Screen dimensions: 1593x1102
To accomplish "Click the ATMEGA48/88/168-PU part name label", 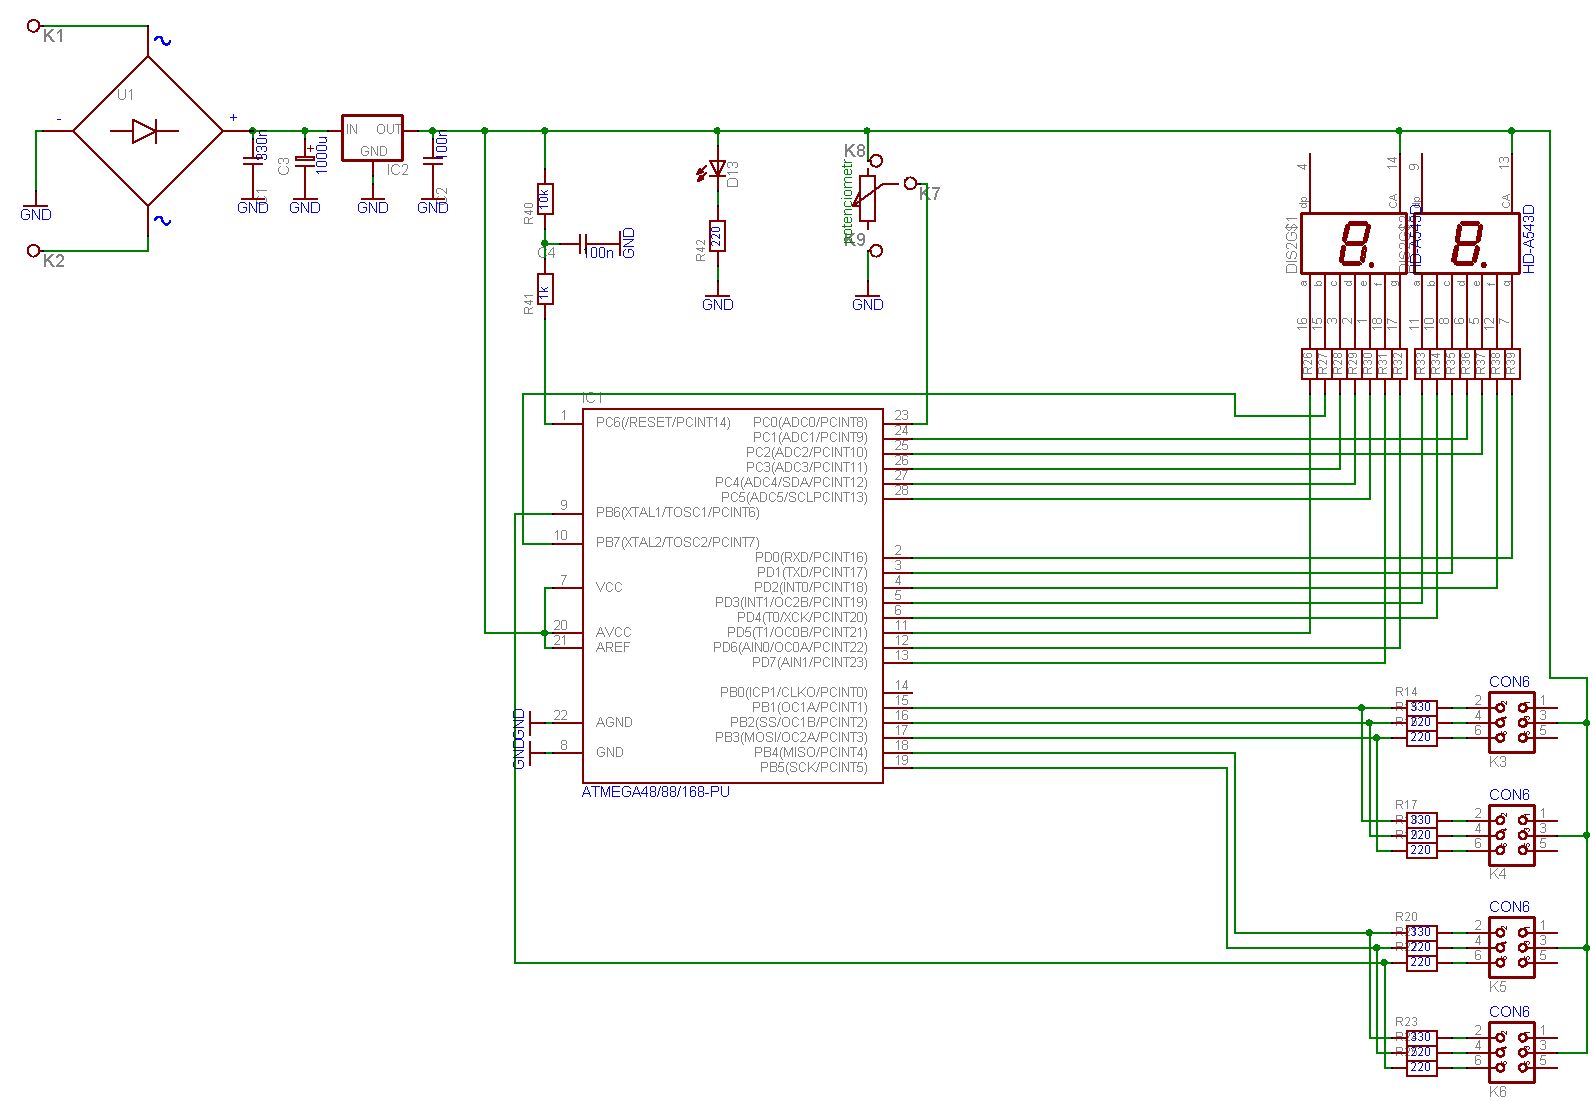I will tap(655, 792).
